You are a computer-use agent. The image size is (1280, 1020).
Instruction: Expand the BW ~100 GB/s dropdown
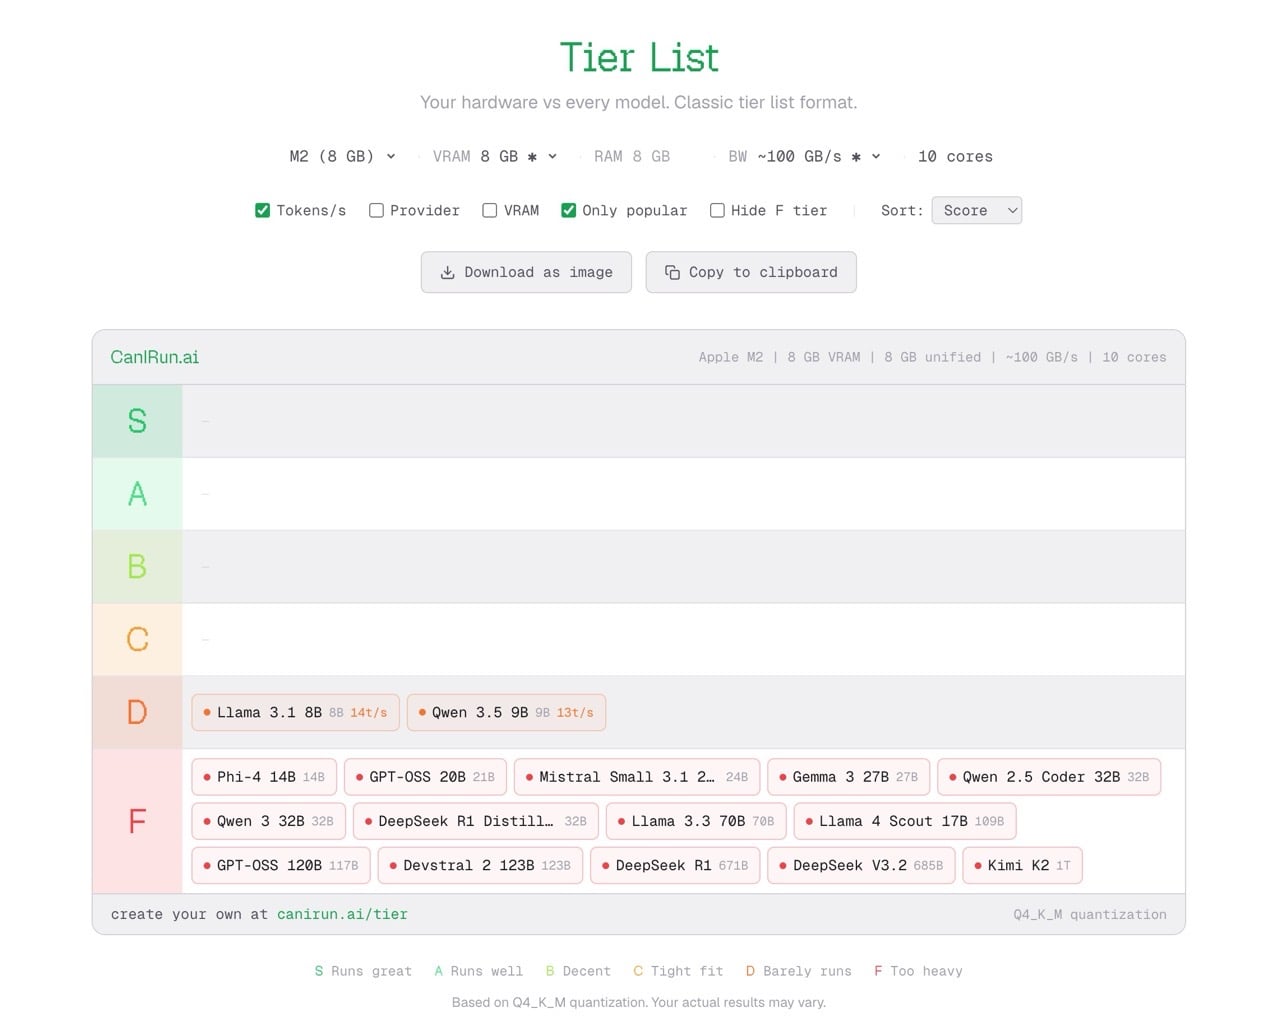coord(805,156)
